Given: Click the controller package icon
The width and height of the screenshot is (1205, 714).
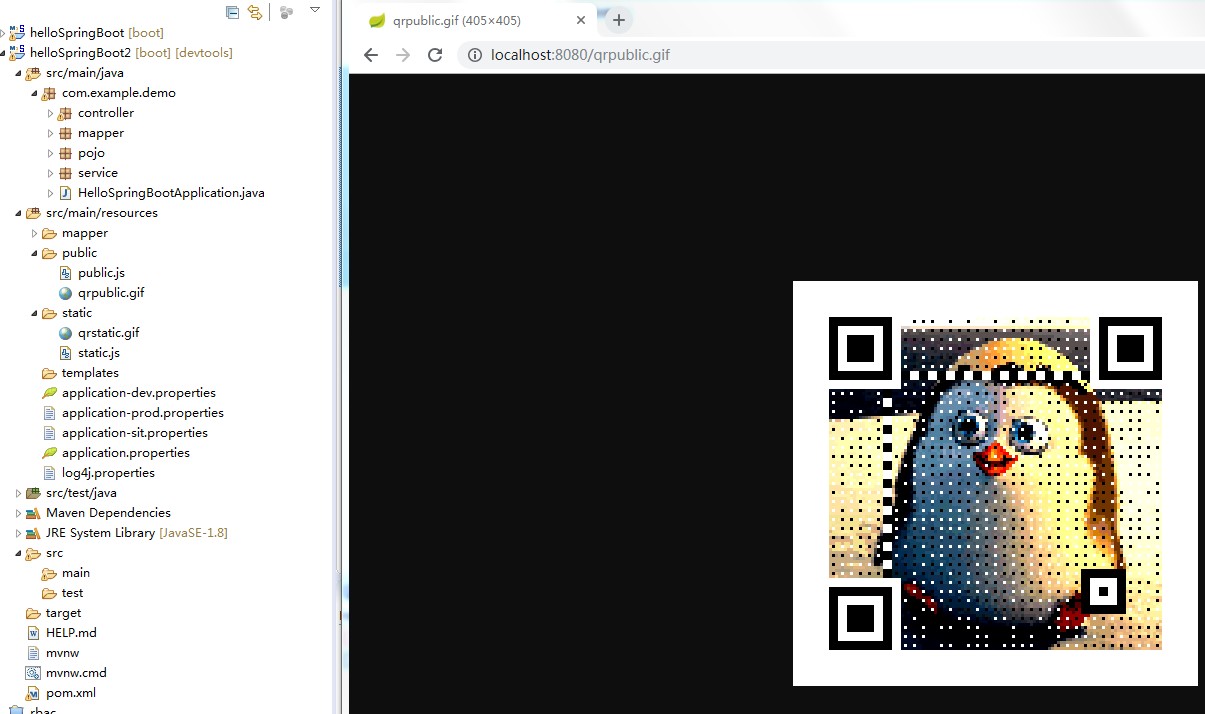Looking at the screenshot, I should coord(65,113).
